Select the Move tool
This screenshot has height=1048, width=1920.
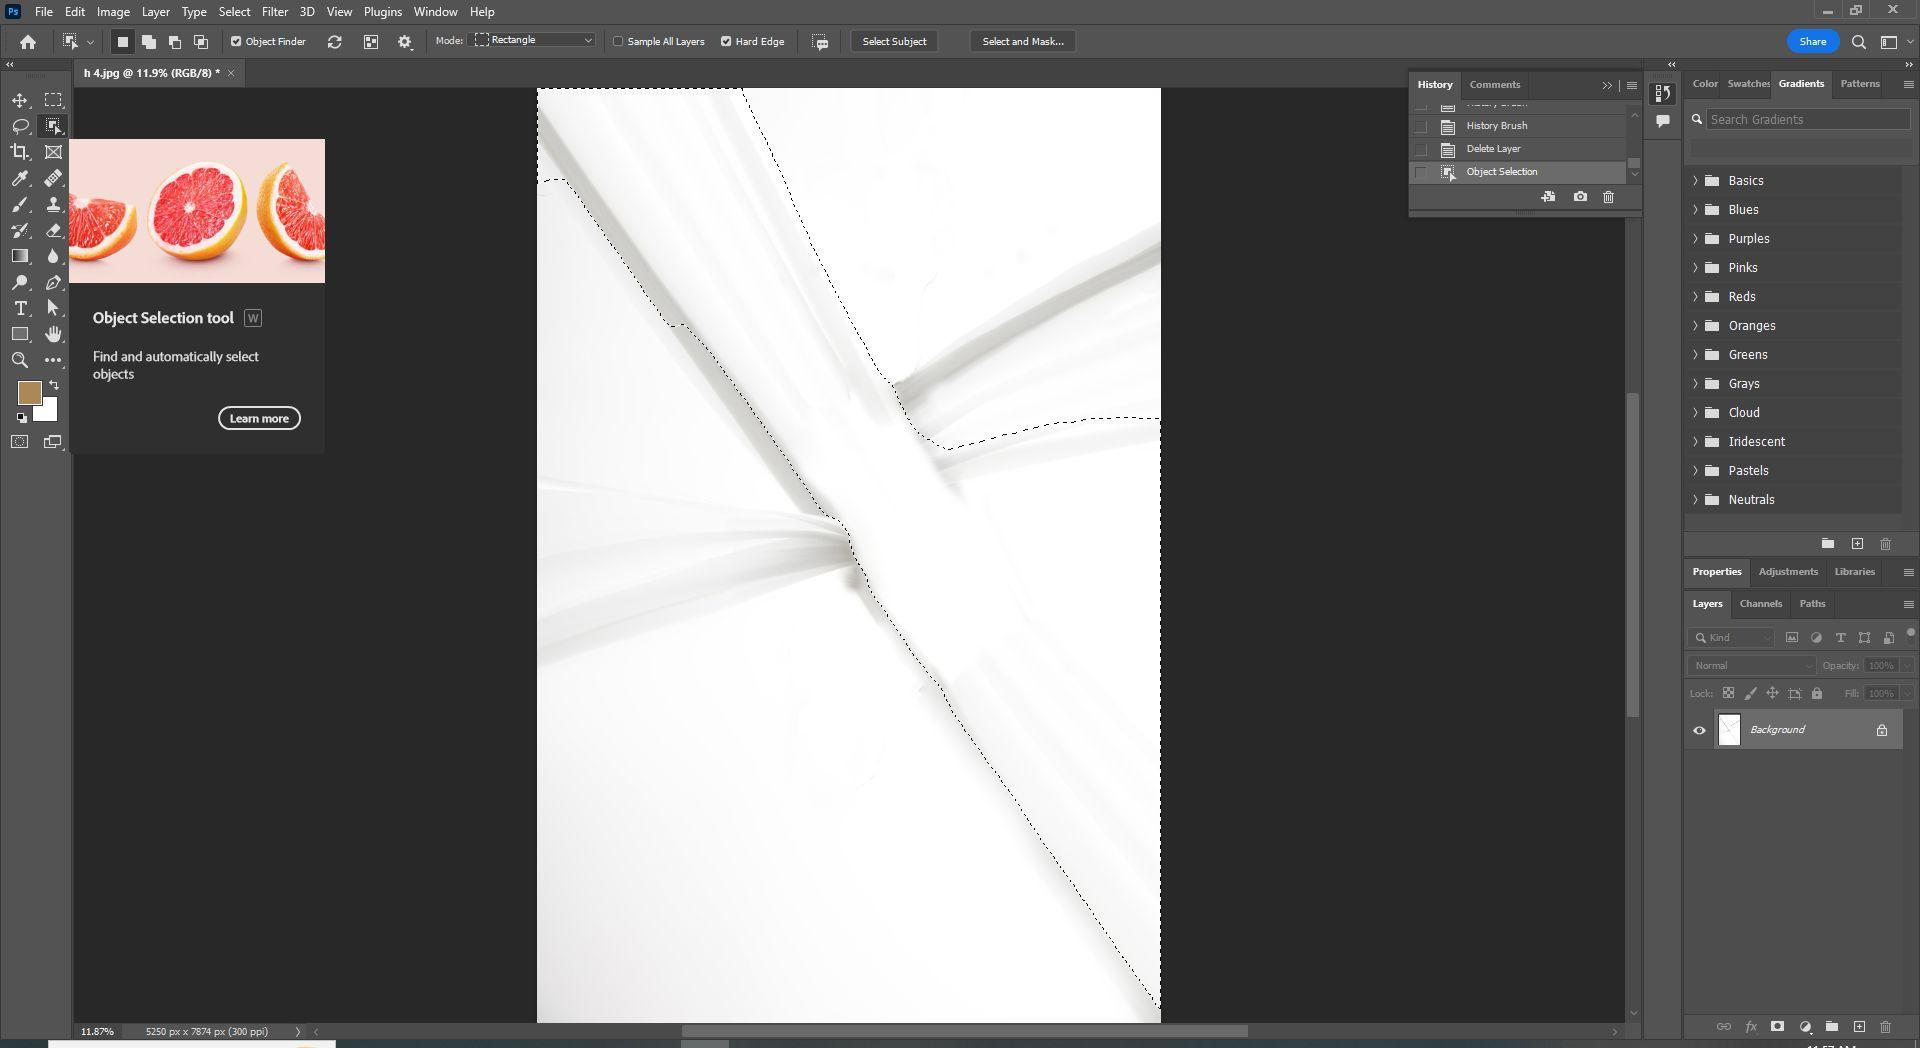click(20, 100)
